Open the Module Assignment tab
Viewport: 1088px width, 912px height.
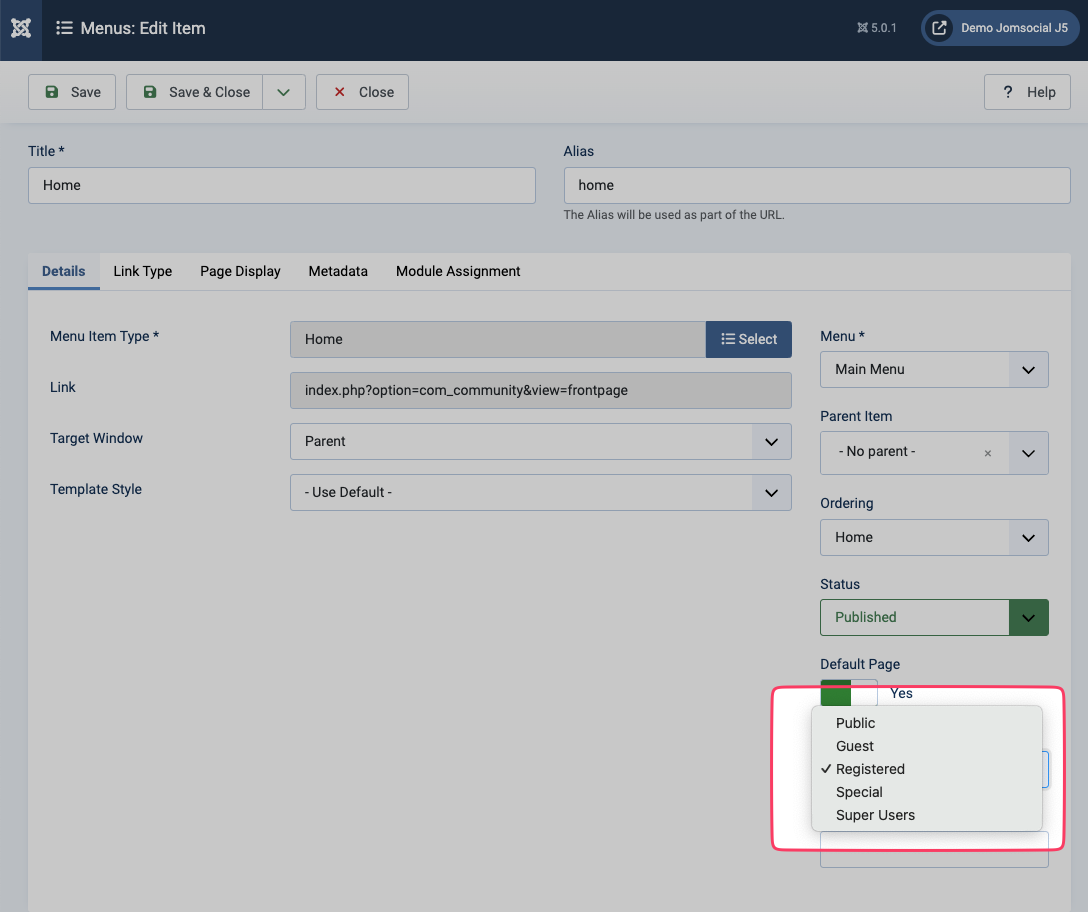[x=458, y=271]
